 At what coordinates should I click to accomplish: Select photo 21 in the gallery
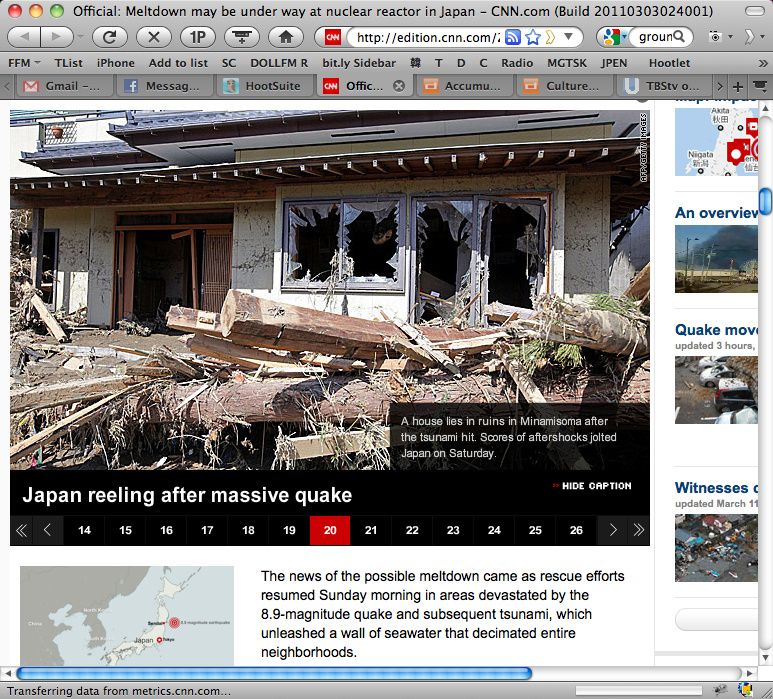click(371, 530)
